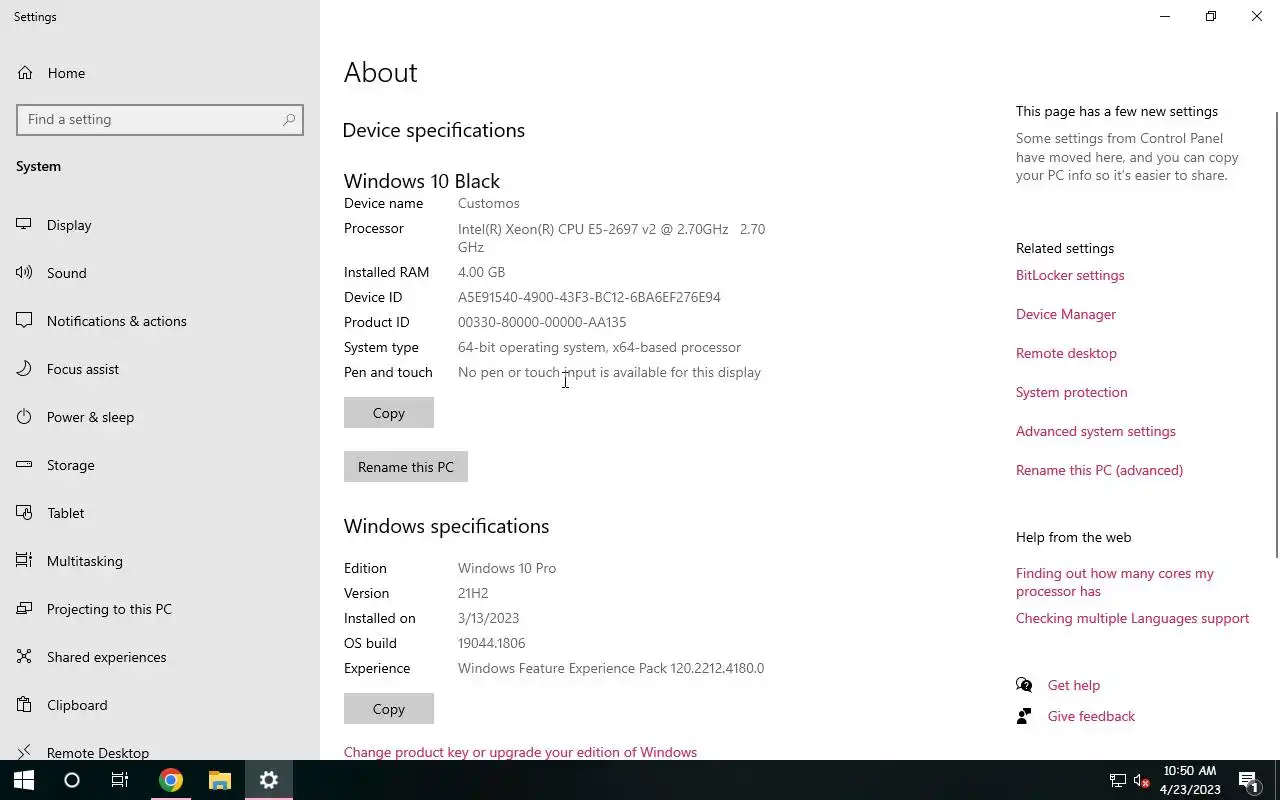Open Change product key or upgrade link
1280x800 pixels.
pyautogui.click(x=520, y=752)
